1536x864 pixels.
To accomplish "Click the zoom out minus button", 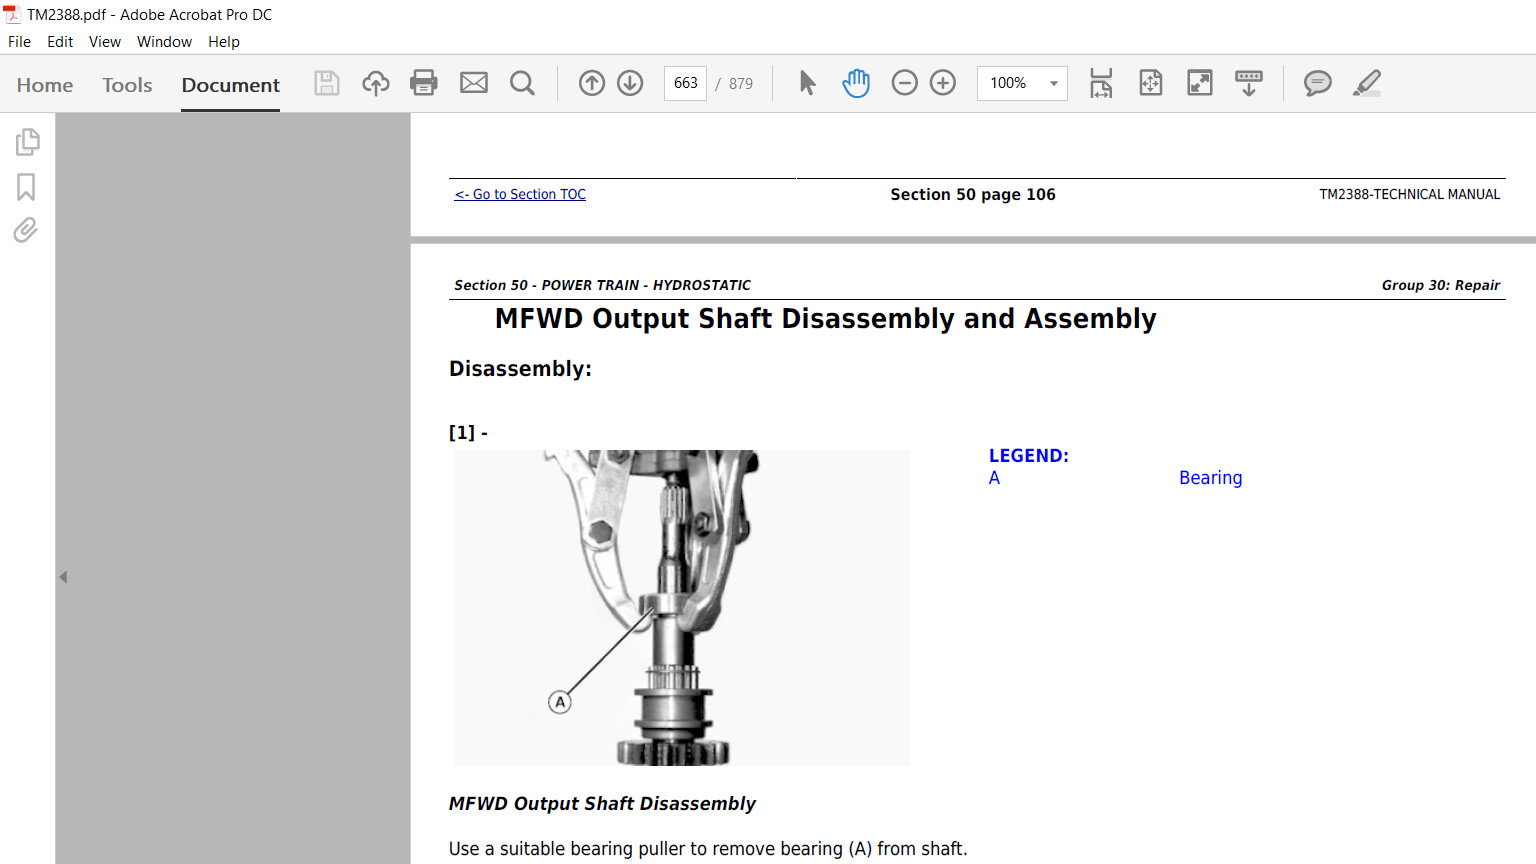I will tap(905, 83).
